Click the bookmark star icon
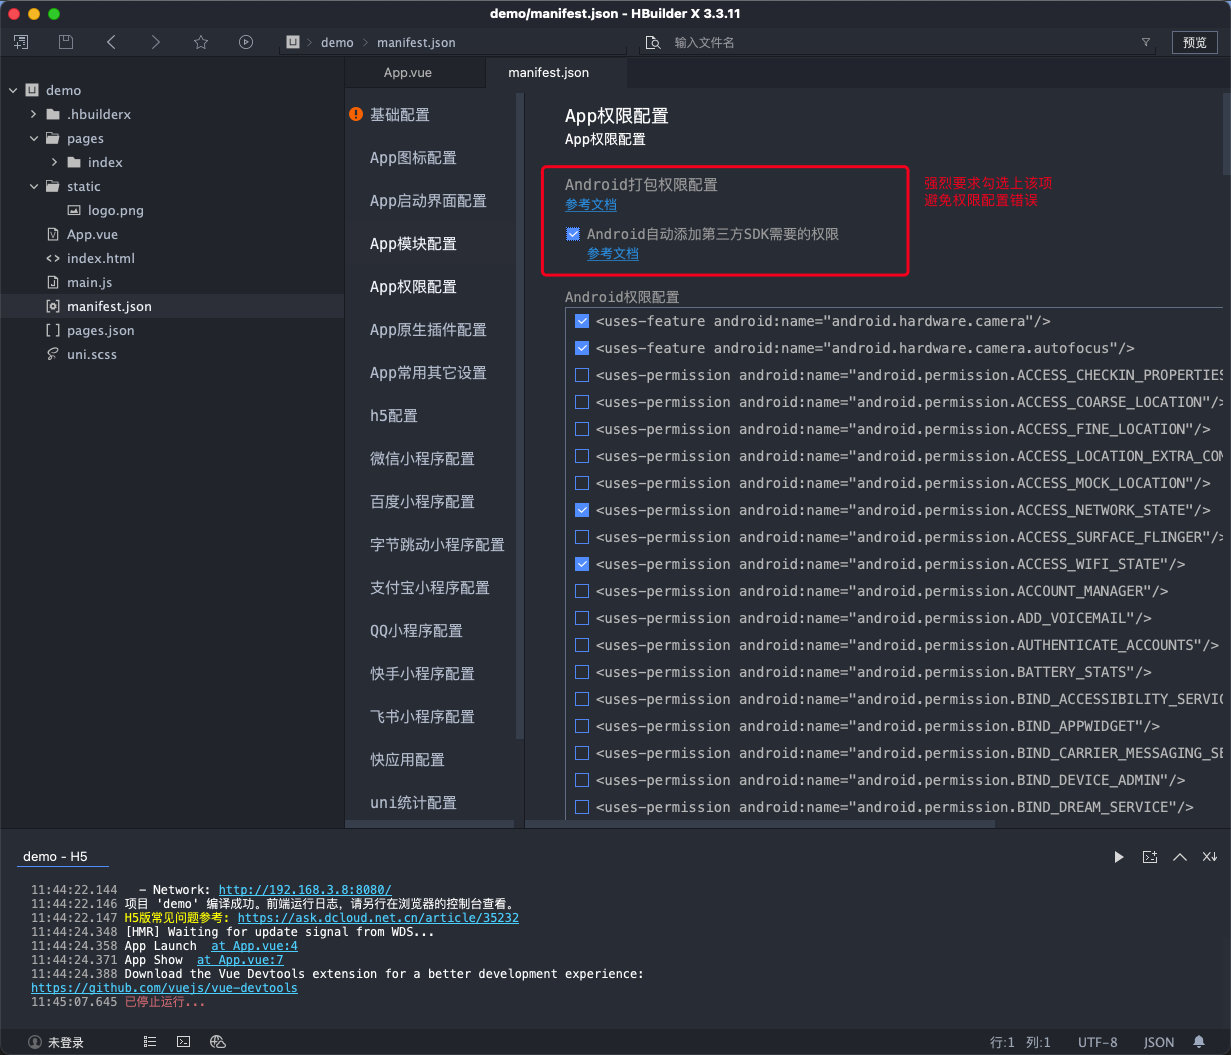This screenshot has height=1055, width=1231. coord(201,42)
